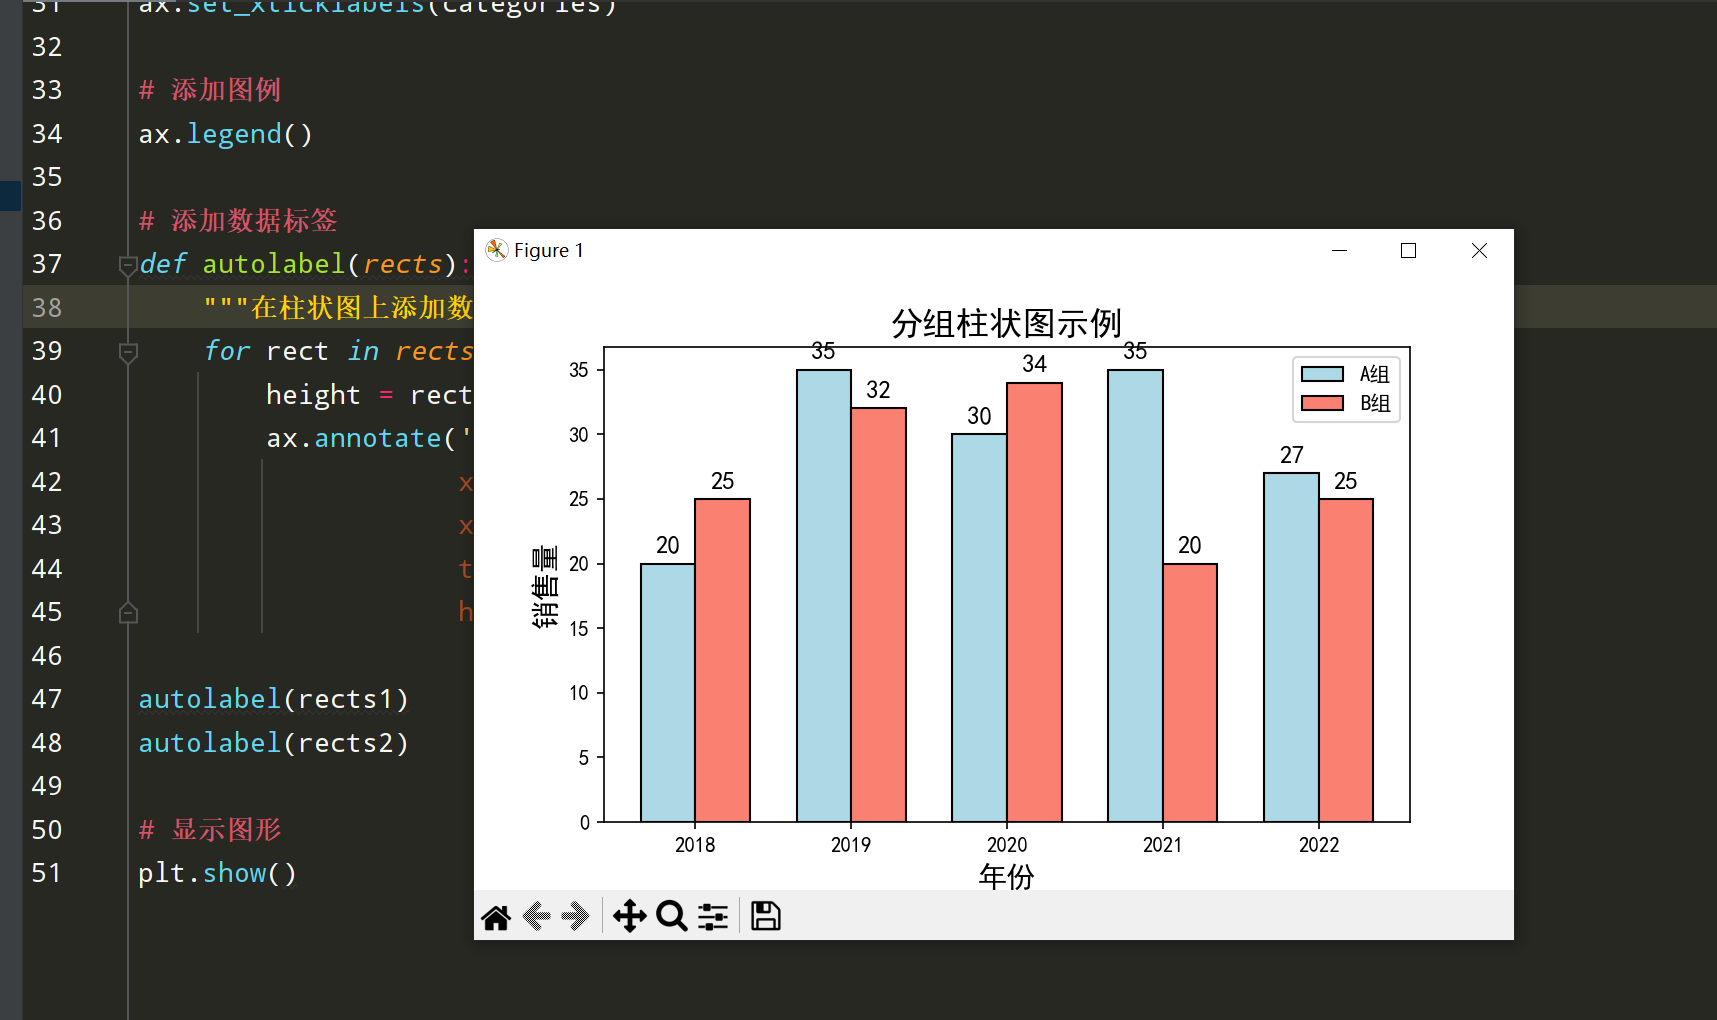Click line number 47 in the gutter
The width and height of the screenshot is (1717, 1020).
[47, 699]
